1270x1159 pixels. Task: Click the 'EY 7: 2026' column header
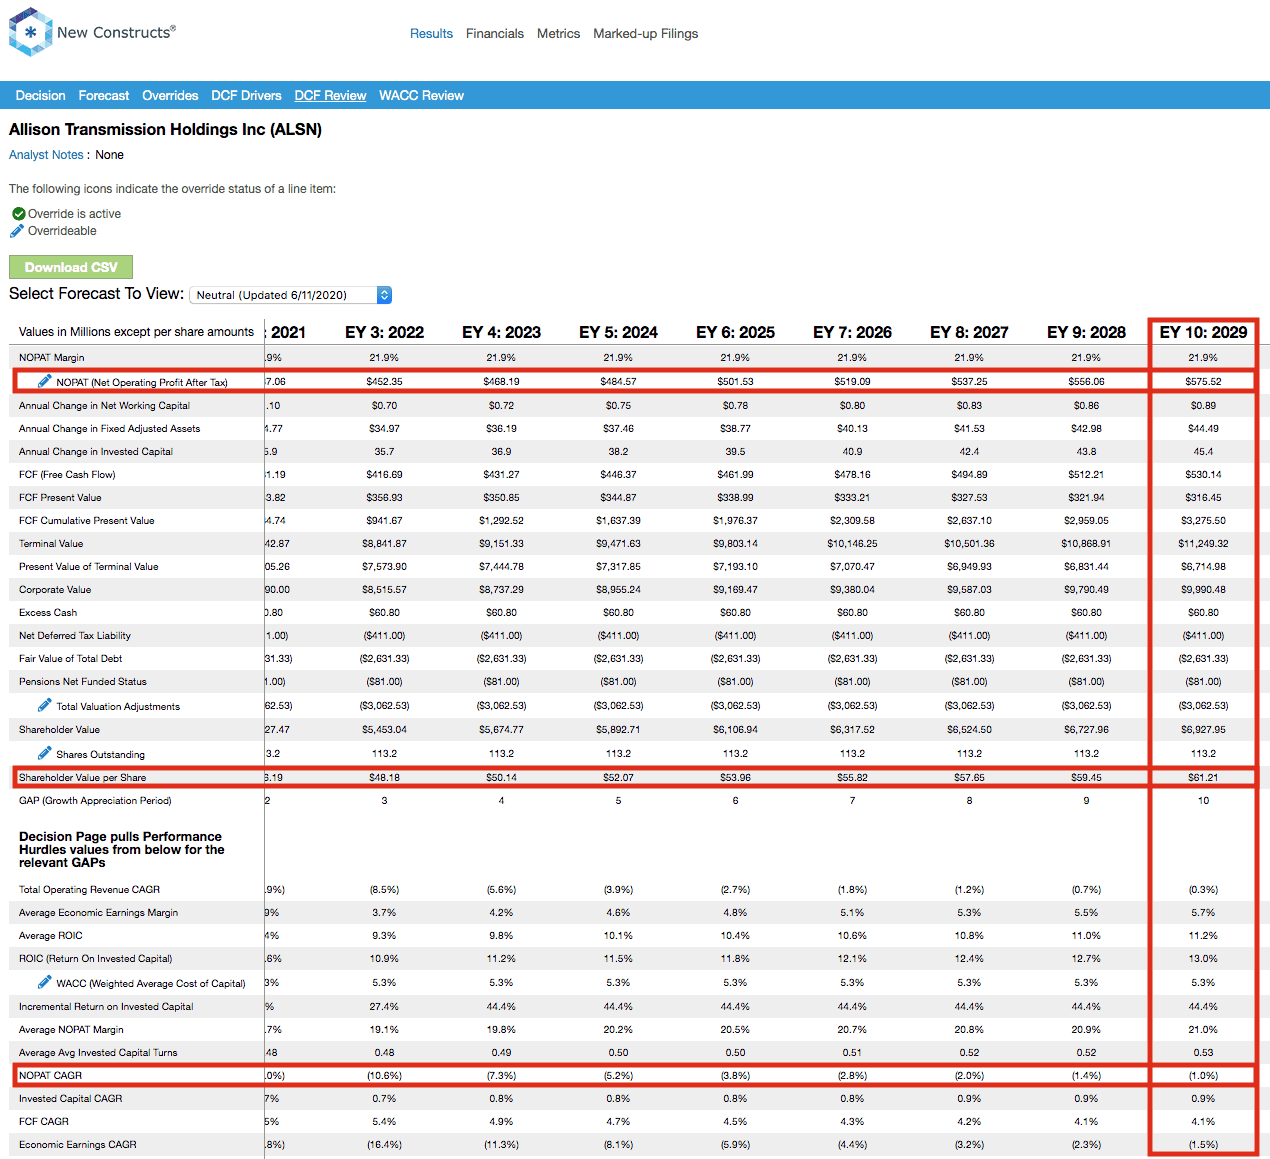(x=852, y=332)
